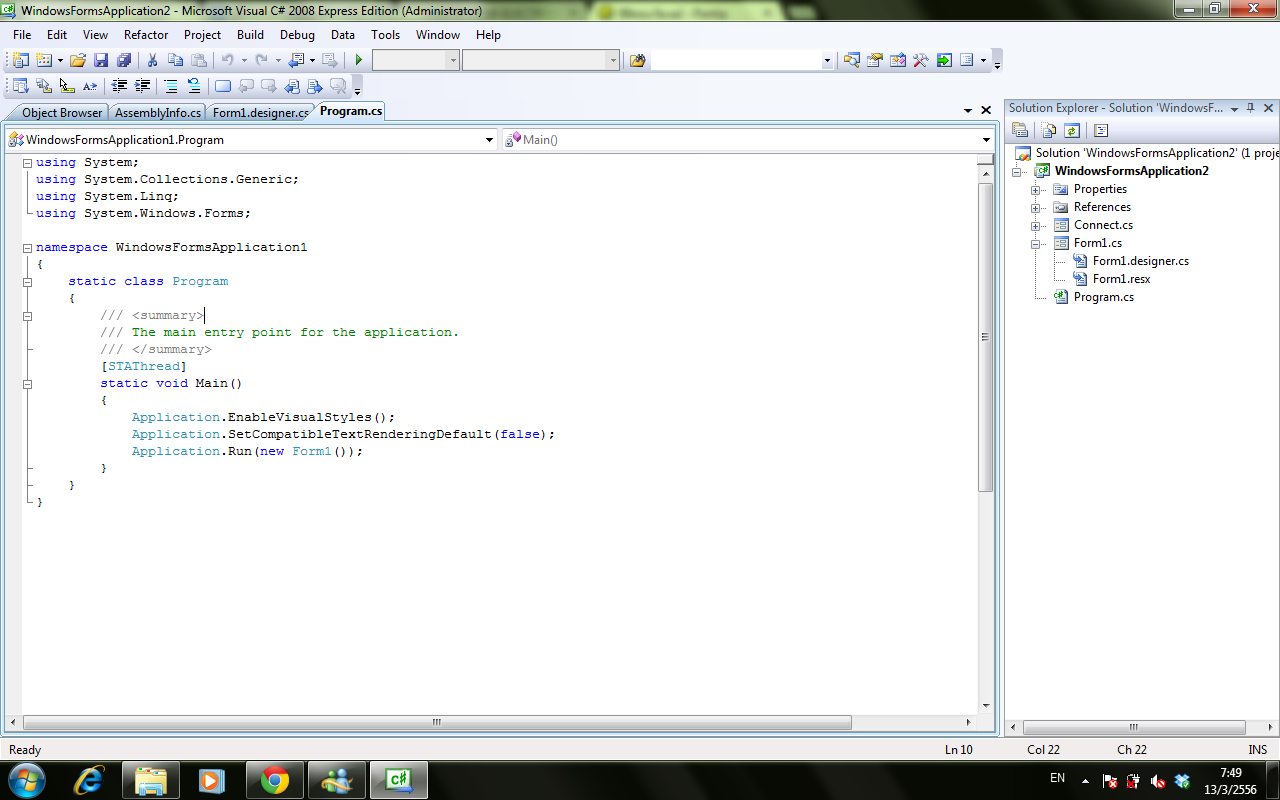Click the Toolbox hammer-and-wrench icon
This screenshot has width=1280, height=800.
921,61
